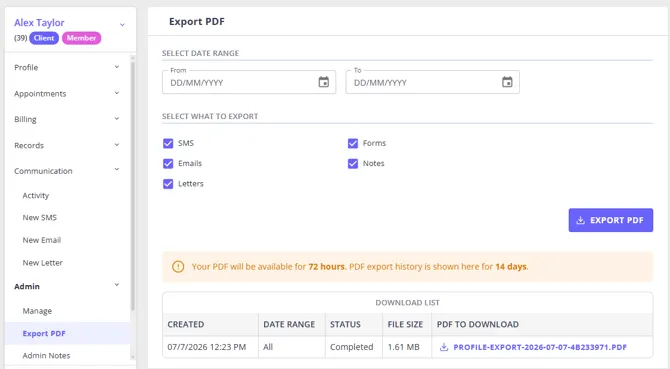
Task: Click the sidebar vertical scrollbar
Action: pyautogui.click(x=132, y=186)
